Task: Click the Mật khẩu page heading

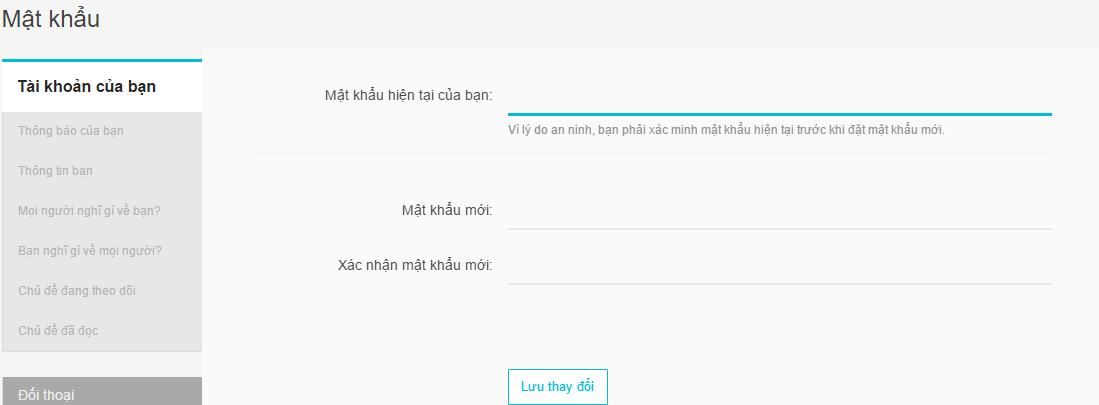Action: [x=51, y=19]
